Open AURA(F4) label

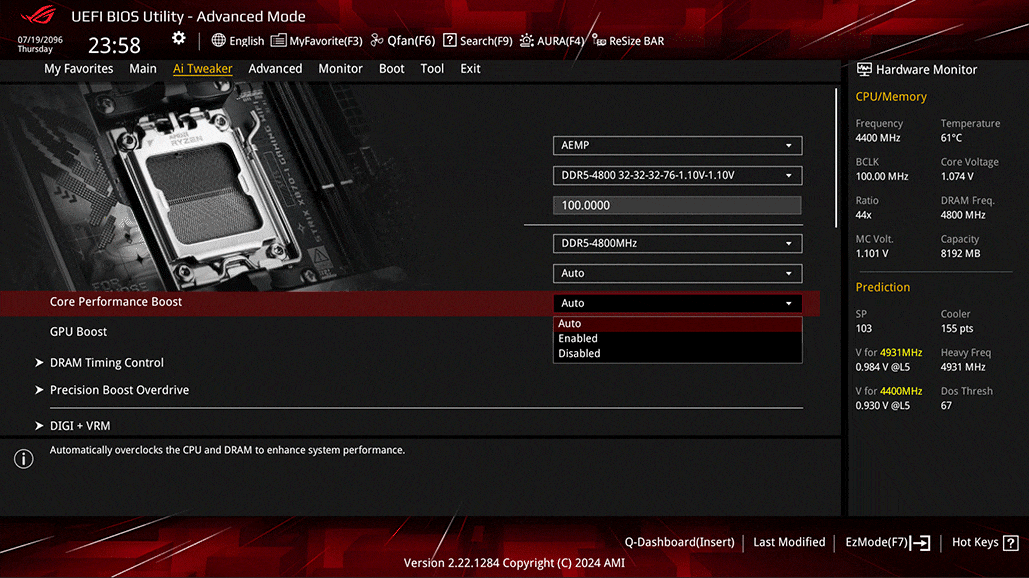[x=560, y=41]
